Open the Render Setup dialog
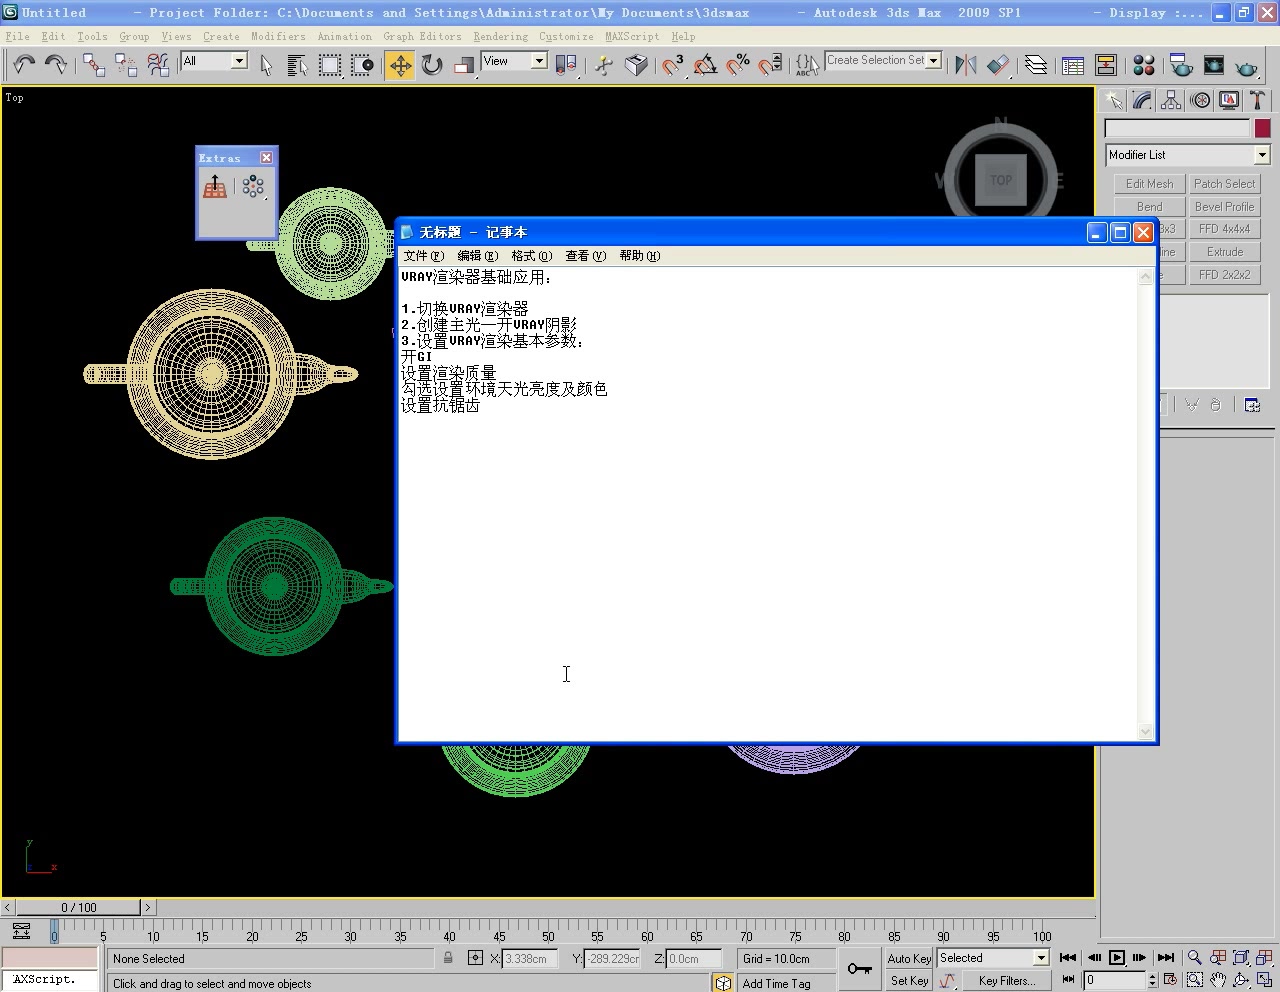Image resolution: width=1280 pixels, height=992 pixels. pos(1182,65)
